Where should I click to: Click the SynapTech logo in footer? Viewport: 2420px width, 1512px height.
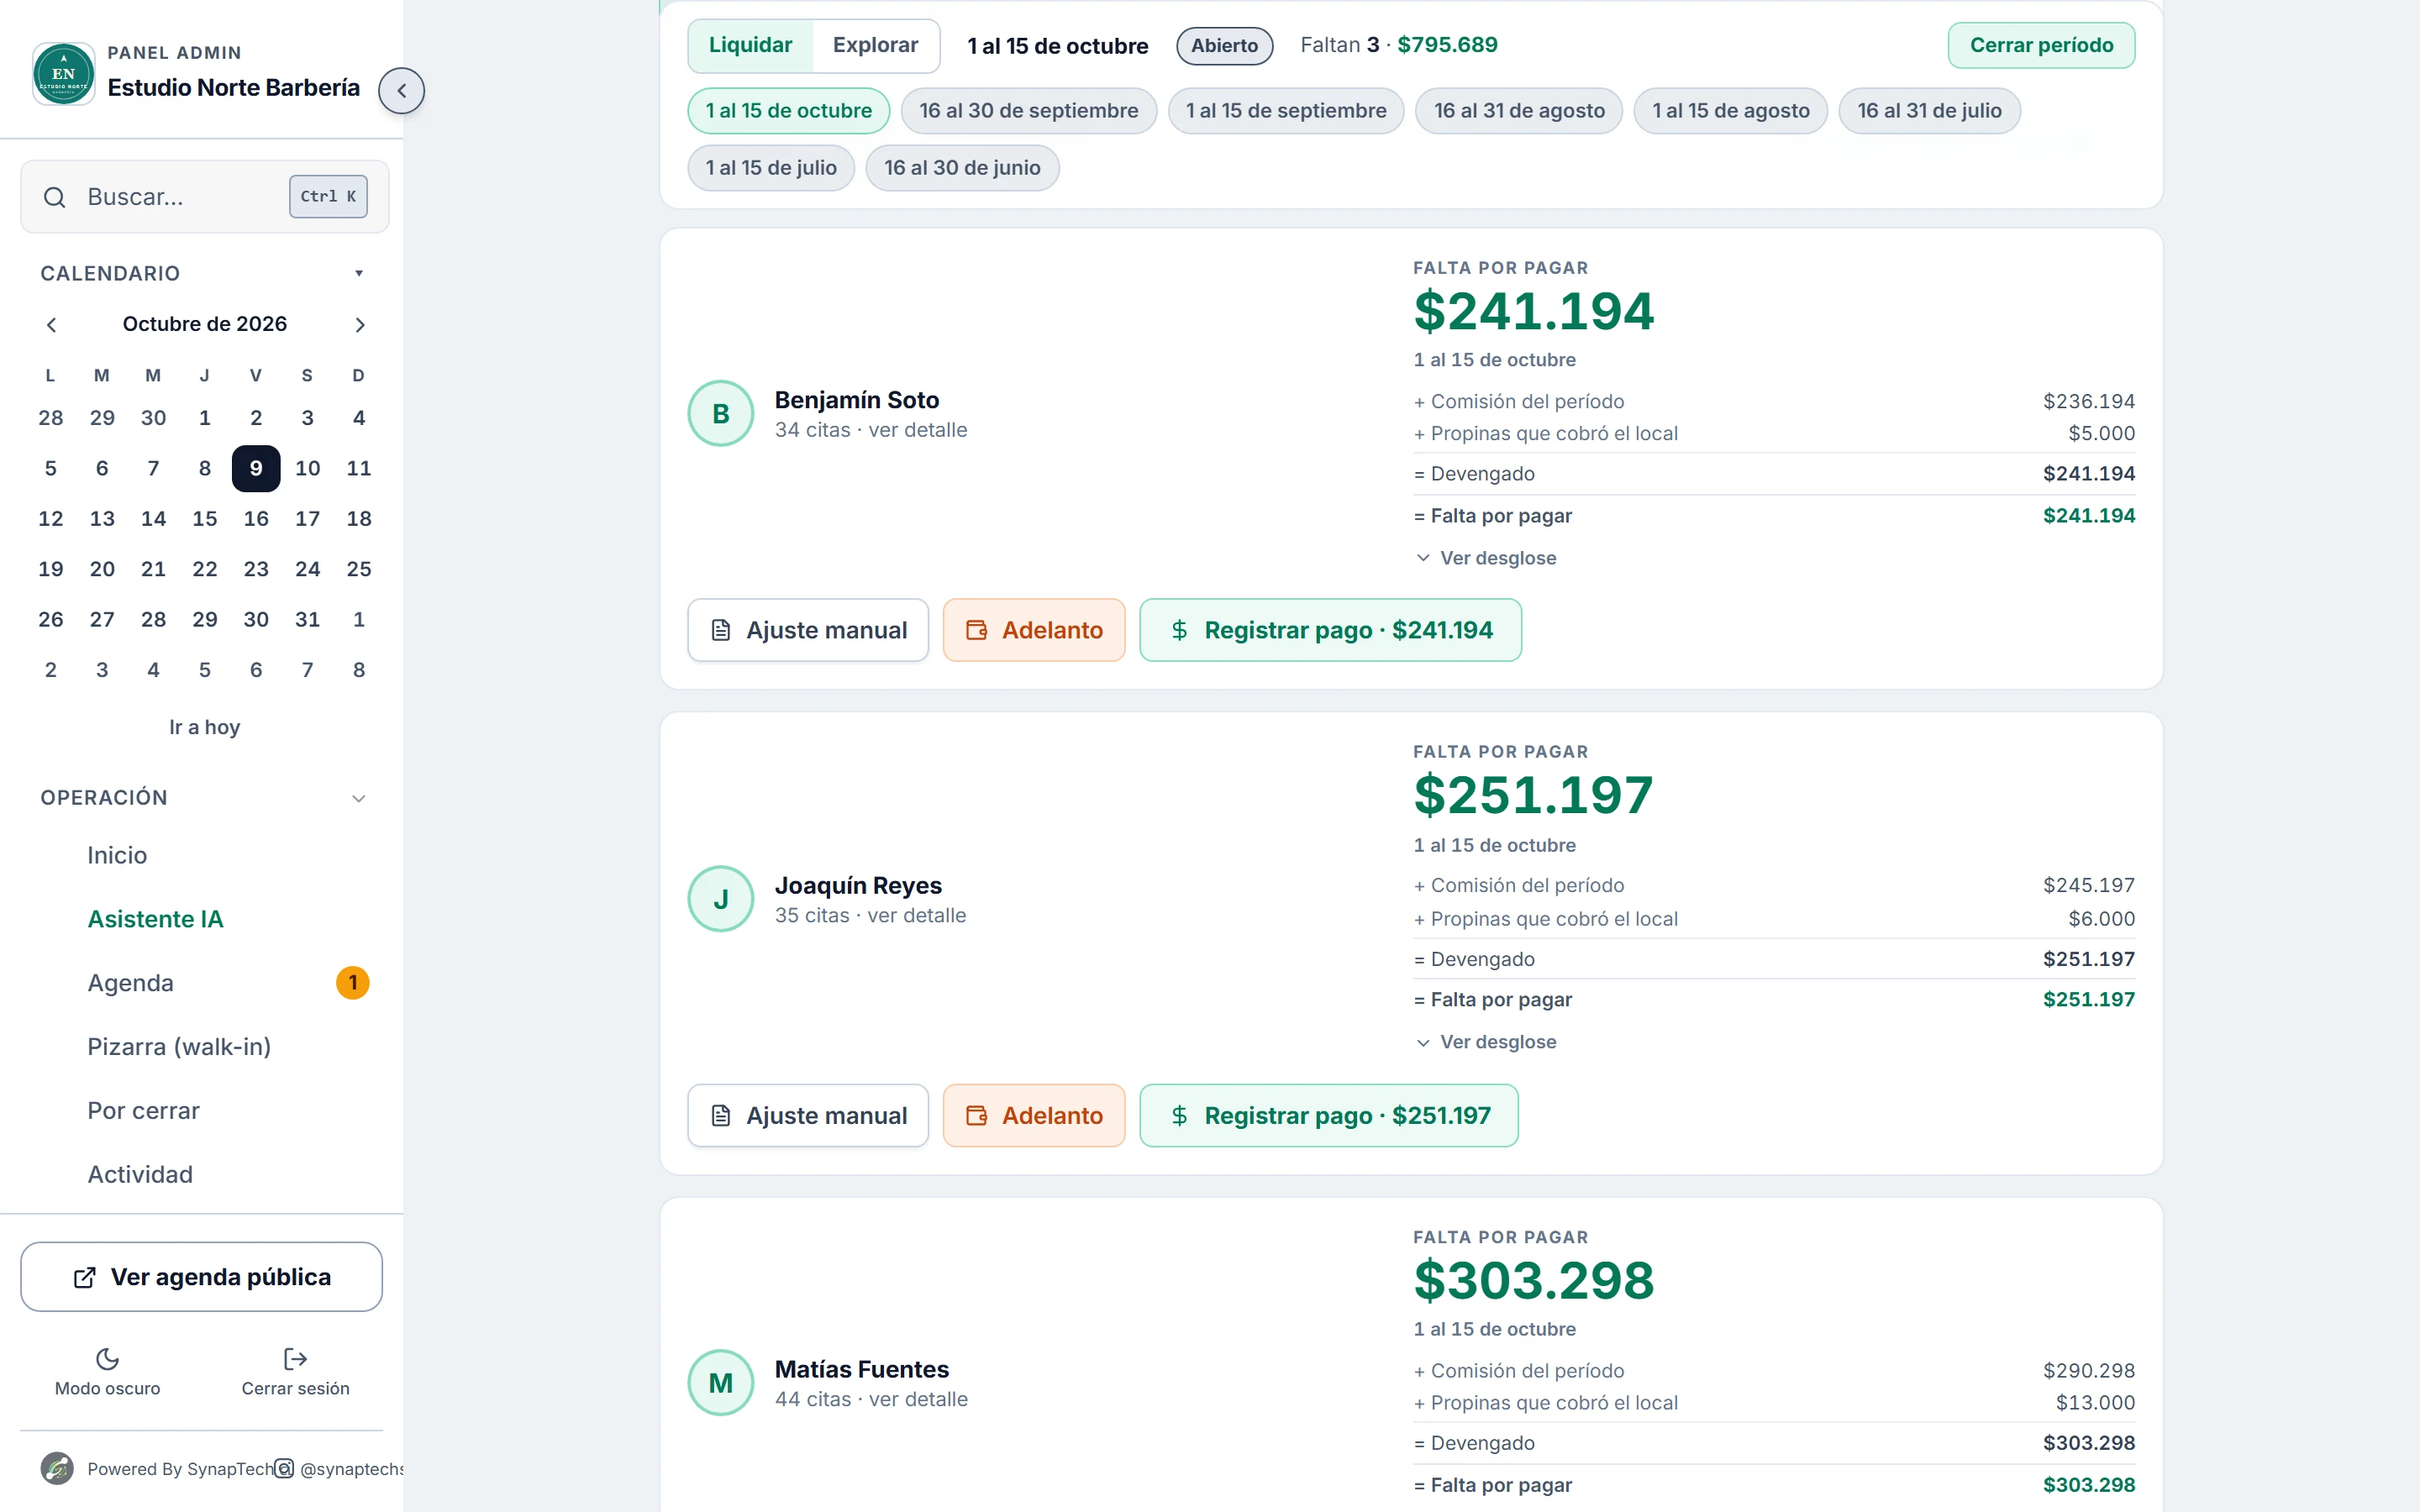pyautogui.click(x=57, y=1468)
